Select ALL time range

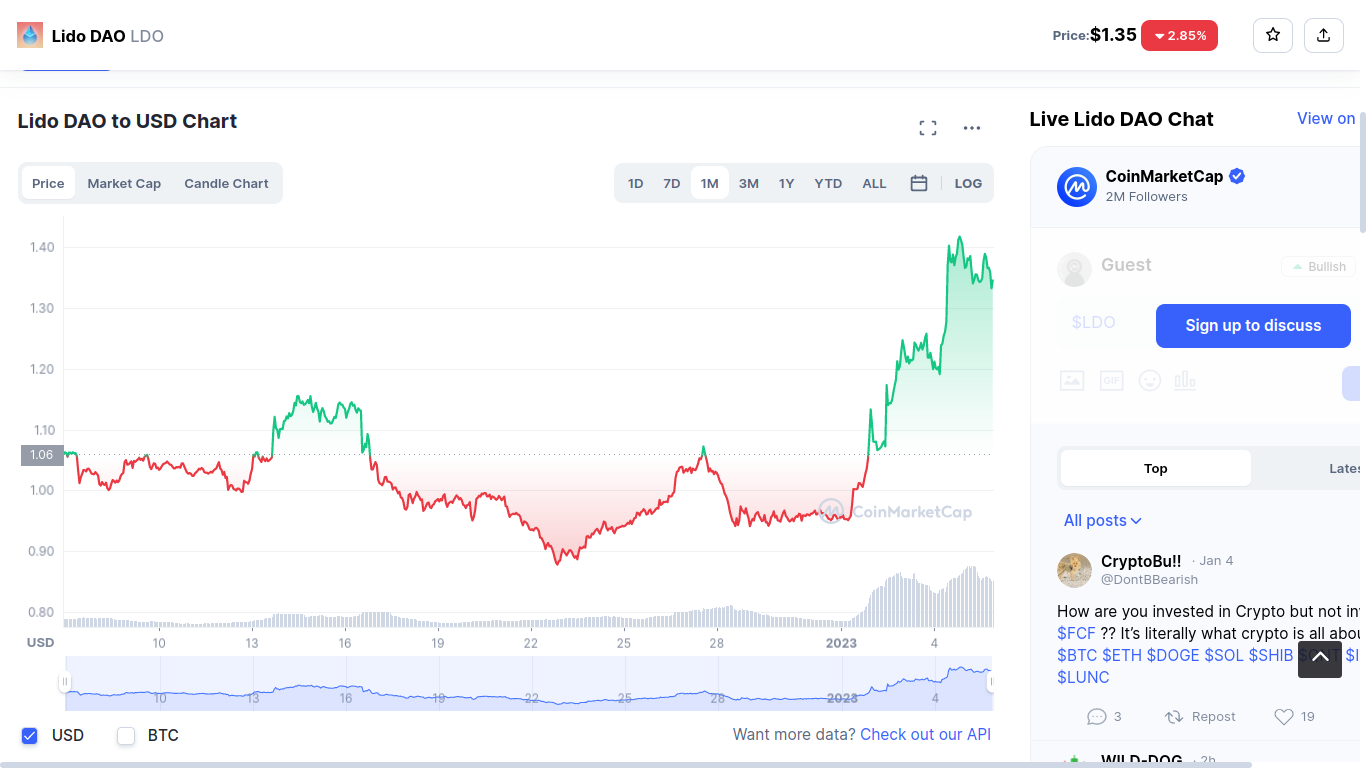(x=874, y=183)
